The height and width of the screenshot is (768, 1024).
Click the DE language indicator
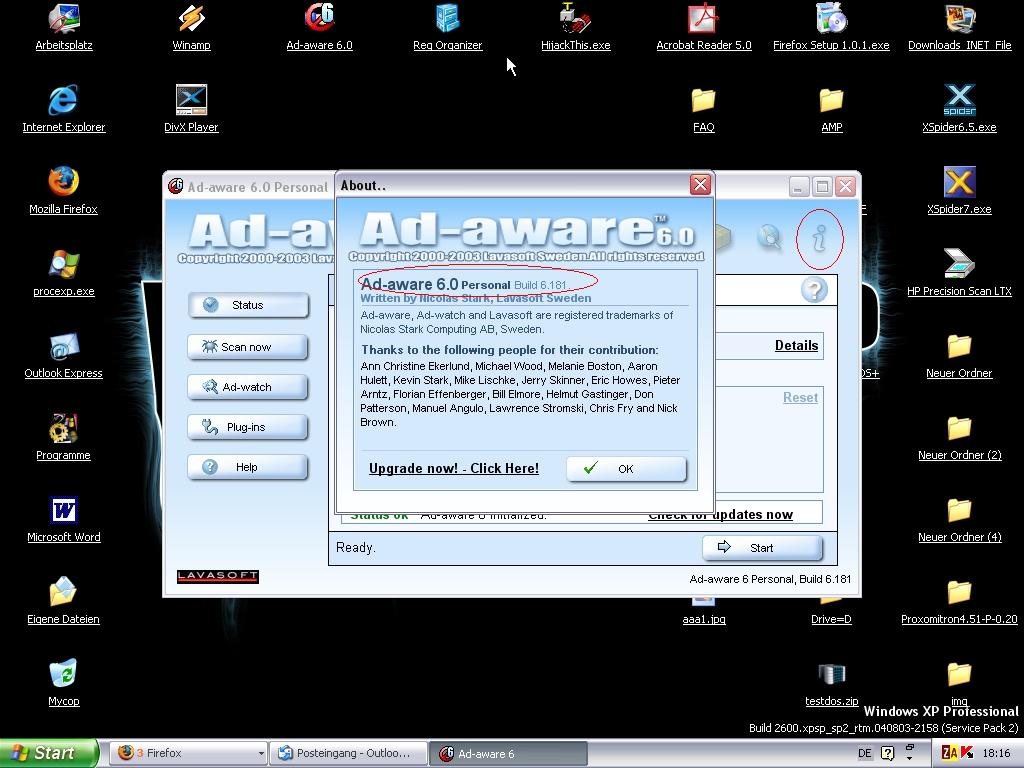coord(865,753)
